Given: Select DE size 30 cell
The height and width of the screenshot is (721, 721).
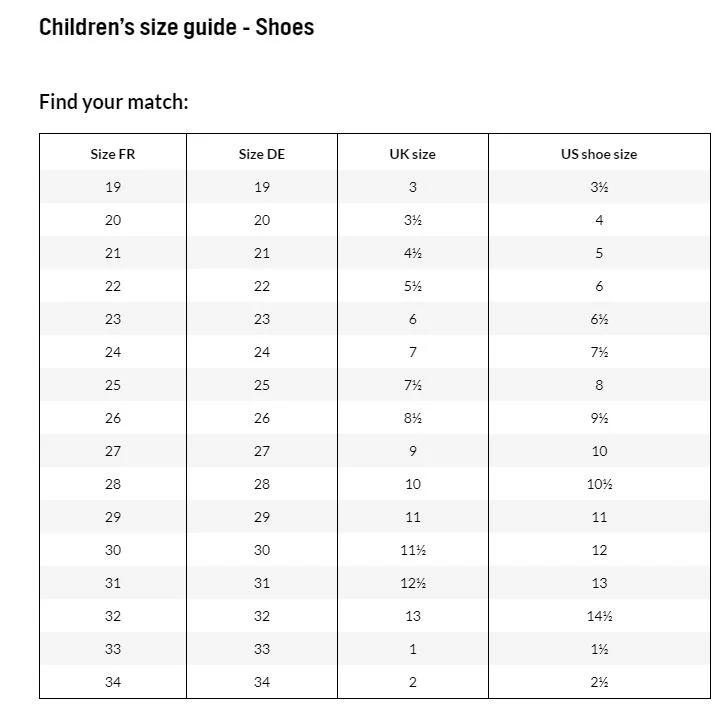Looking at the screenshot, I should click(262, 550).
